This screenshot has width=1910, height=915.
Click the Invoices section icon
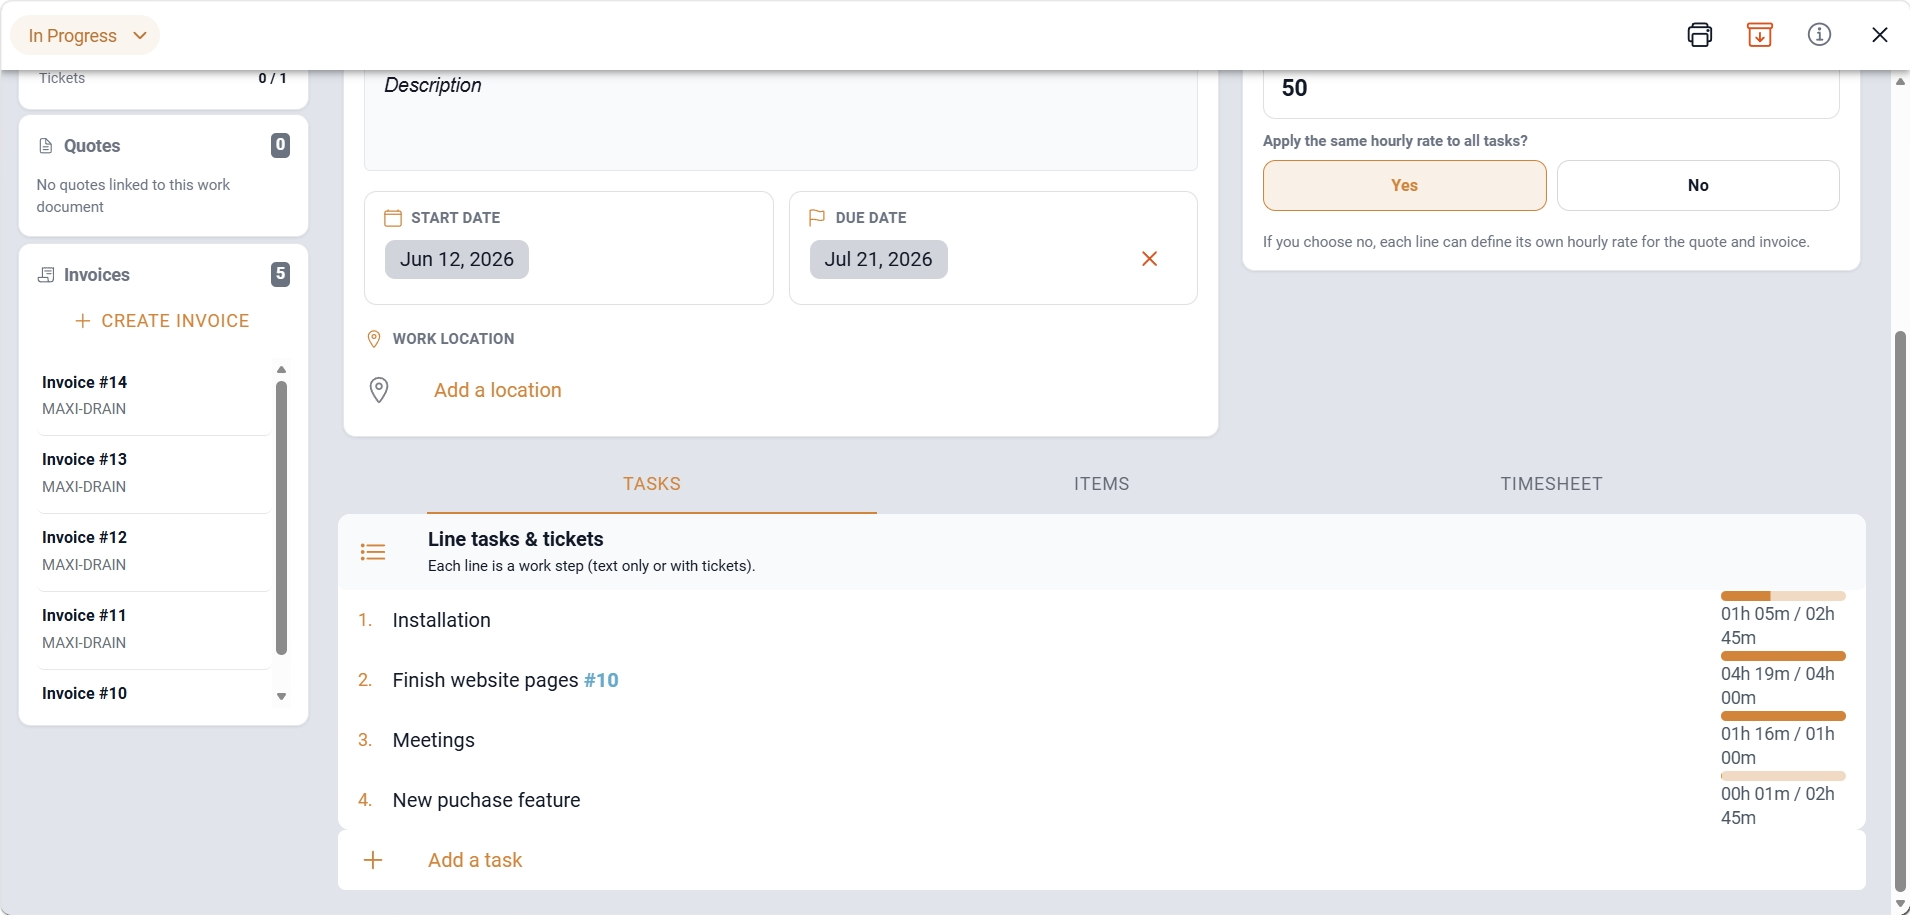click(46, 275)
